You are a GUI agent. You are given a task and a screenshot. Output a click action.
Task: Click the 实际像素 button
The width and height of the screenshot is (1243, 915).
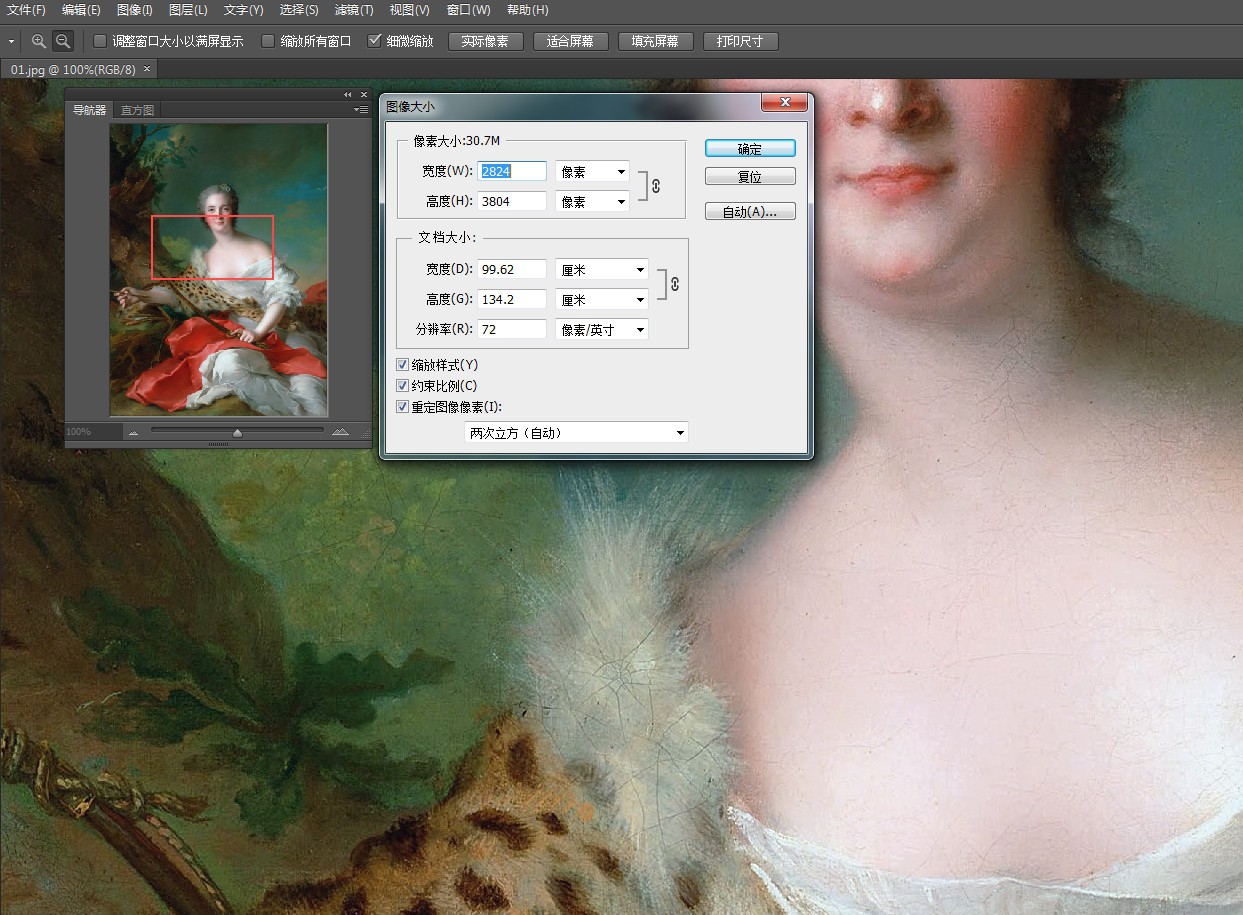(486, 41)
